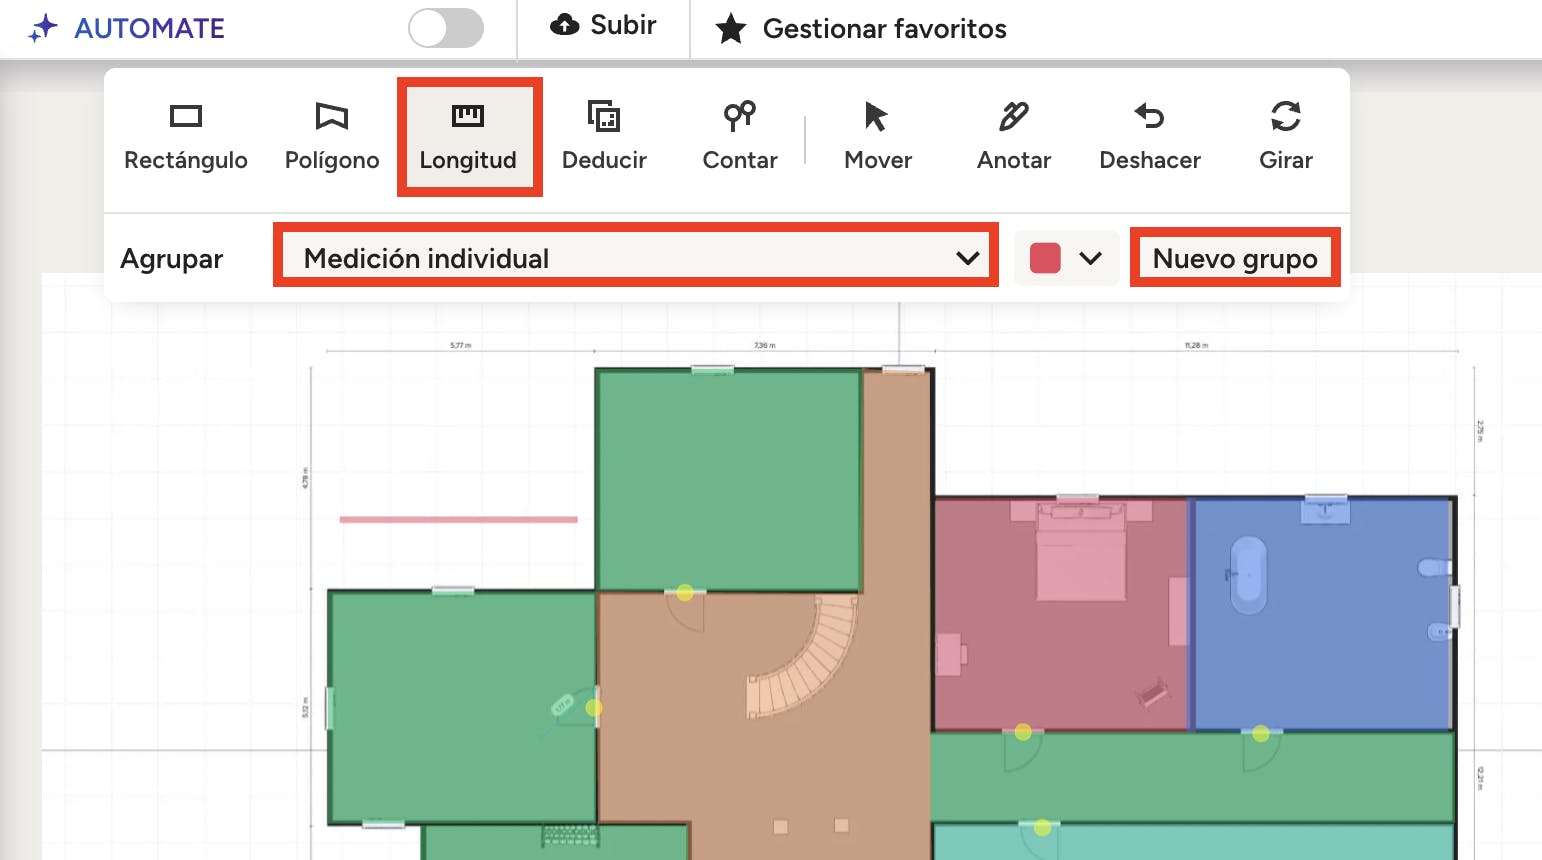Activate the Longitud measuring tool
The height and width of the screenshot is (860, 1542).
468,137
